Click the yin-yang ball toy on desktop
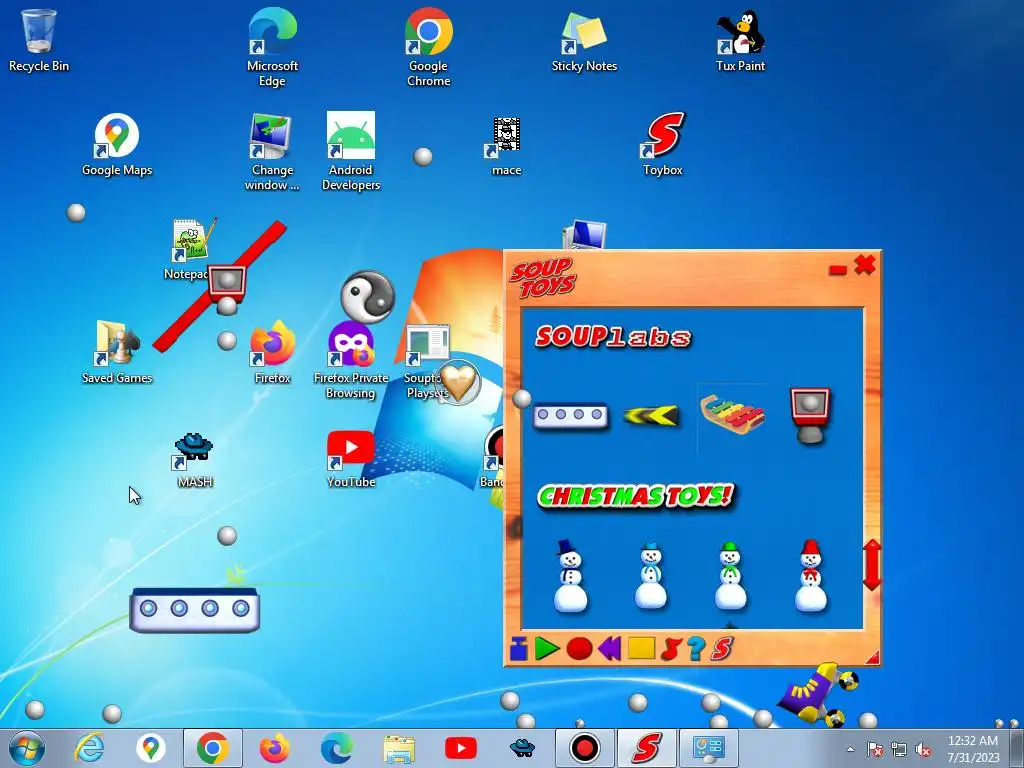Viewport: 1024px width, 768px height. tap(368, 296)
